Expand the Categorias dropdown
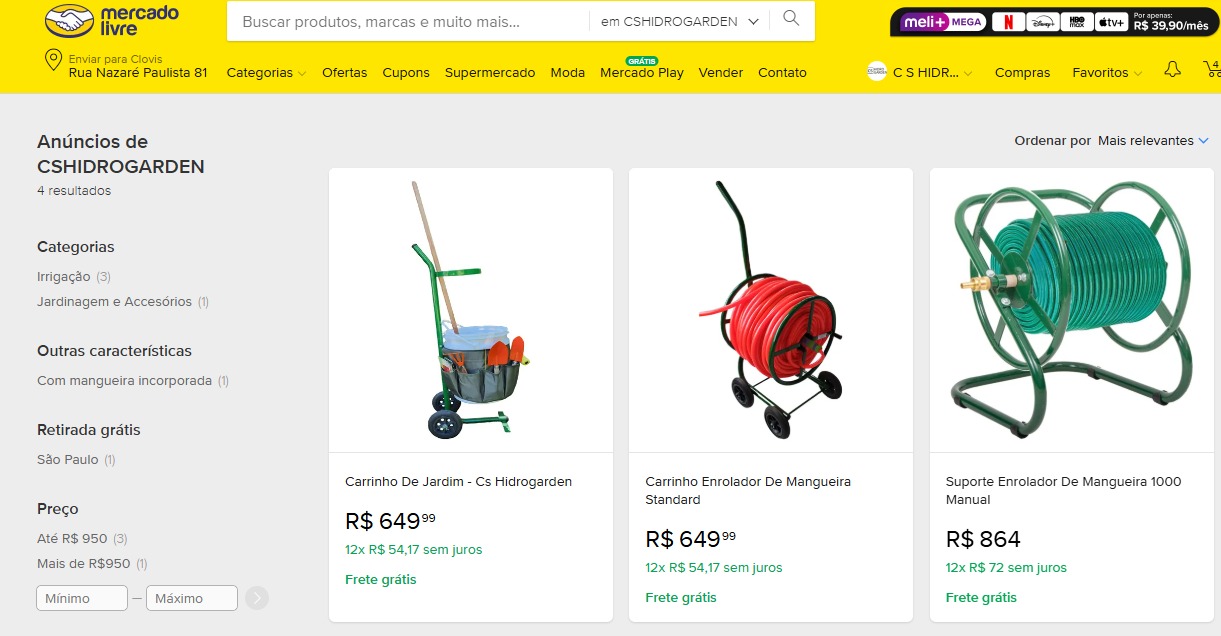 pyautogui.click(x=266, y=72)
